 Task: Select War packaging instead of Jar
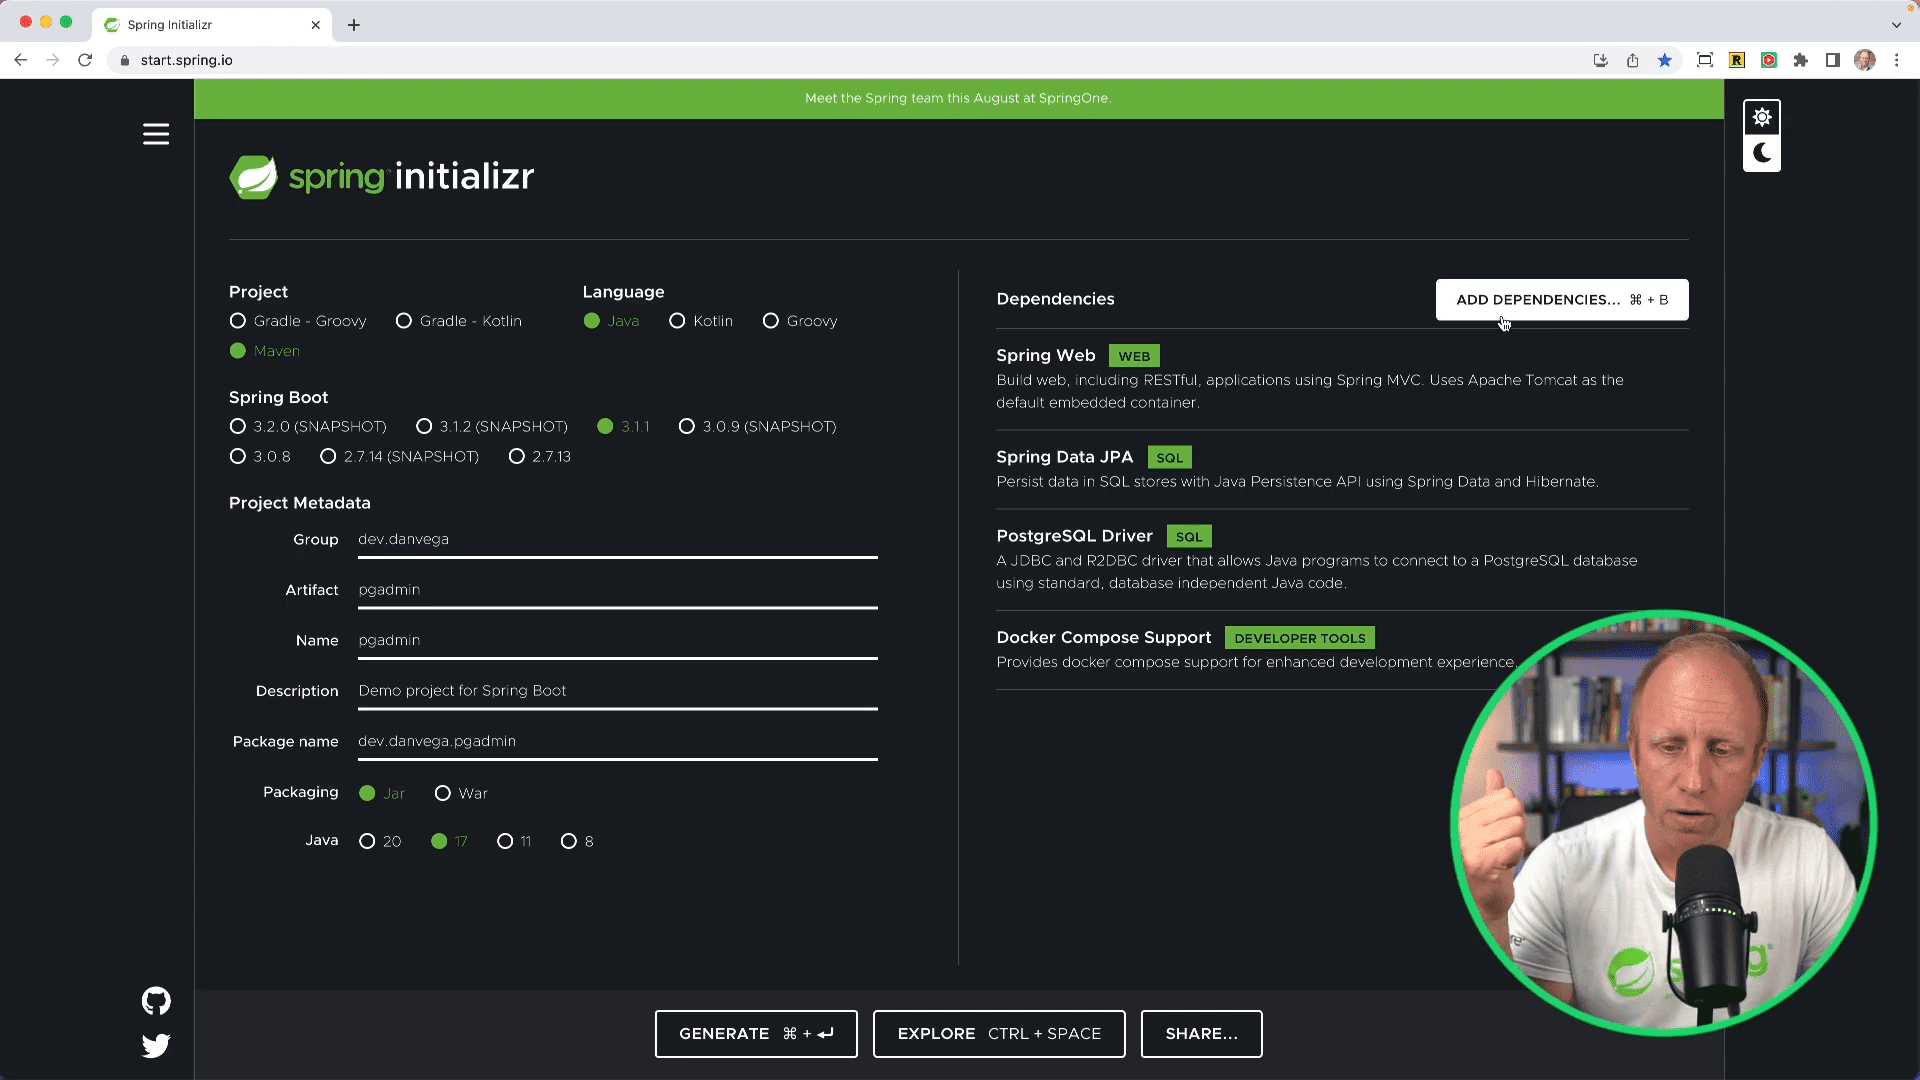[x=443, y=793]
